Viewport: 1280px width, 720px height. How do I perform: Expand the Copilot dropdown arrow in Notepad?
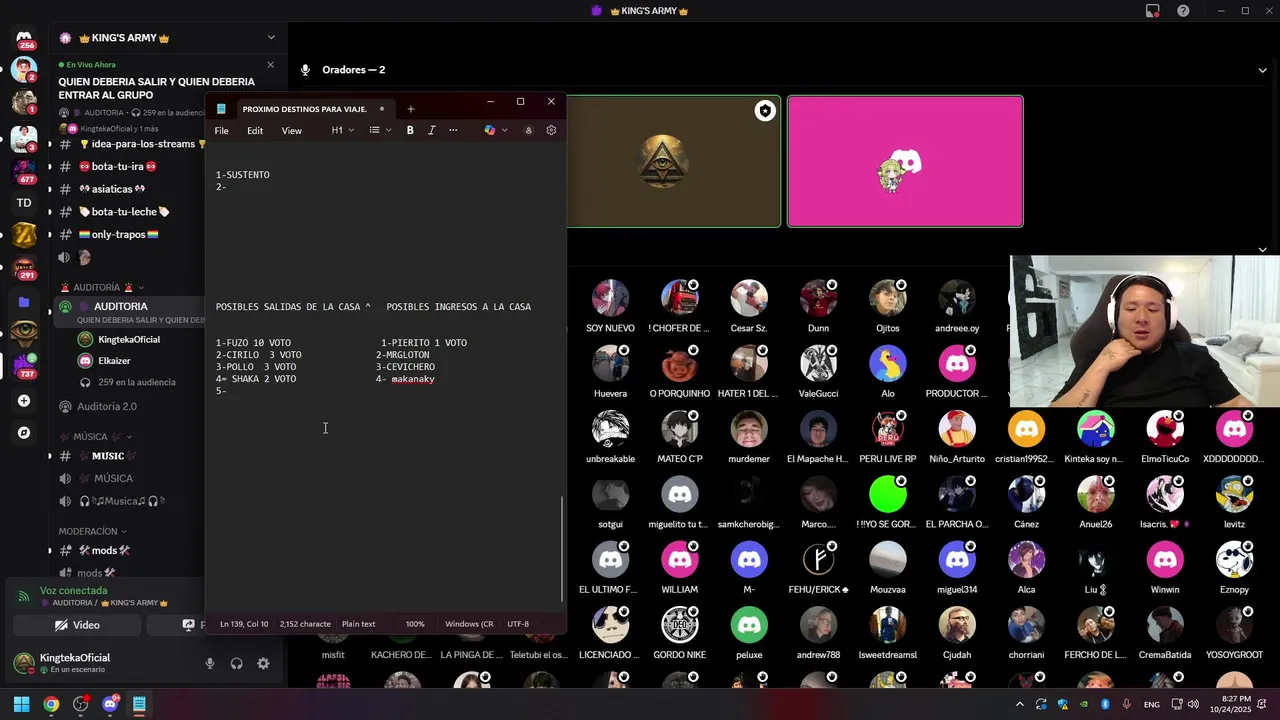pos(504,130)
